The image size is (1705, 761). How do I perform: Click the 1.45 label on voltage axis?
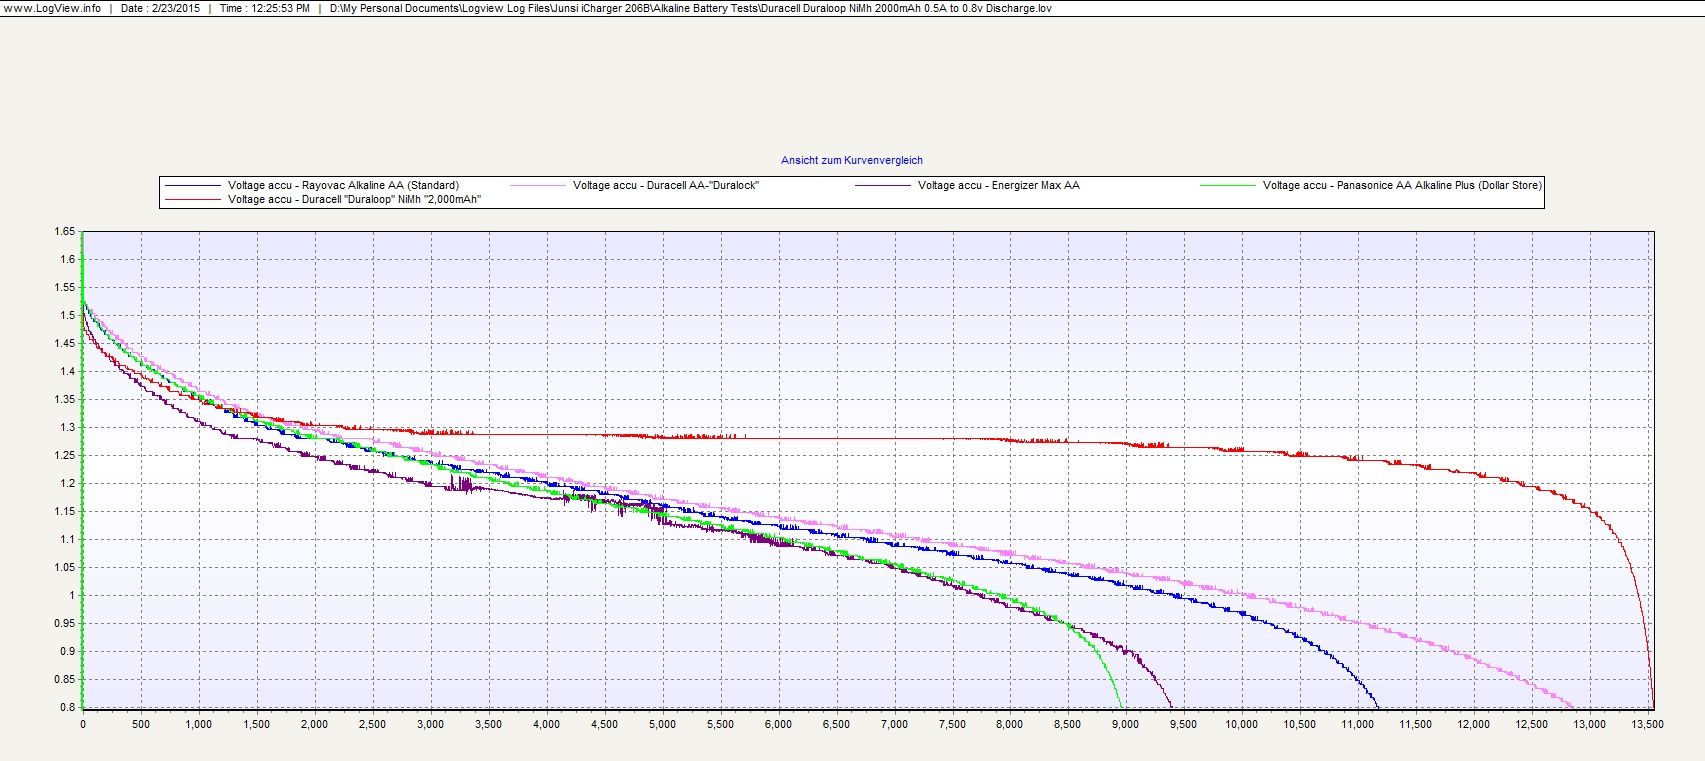click(65, 343)
